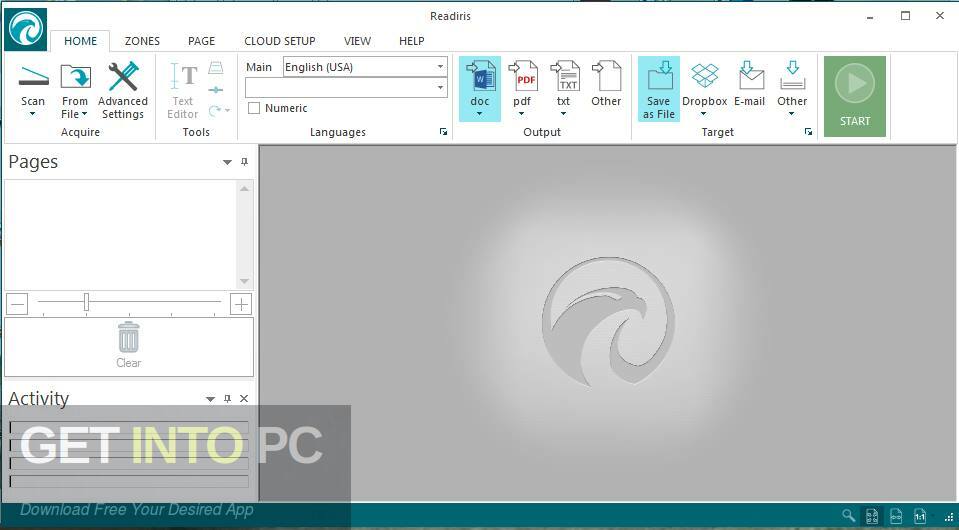Choose Other target icon
The width and height of the screenshot is (959, 530).
click(793, 76)
